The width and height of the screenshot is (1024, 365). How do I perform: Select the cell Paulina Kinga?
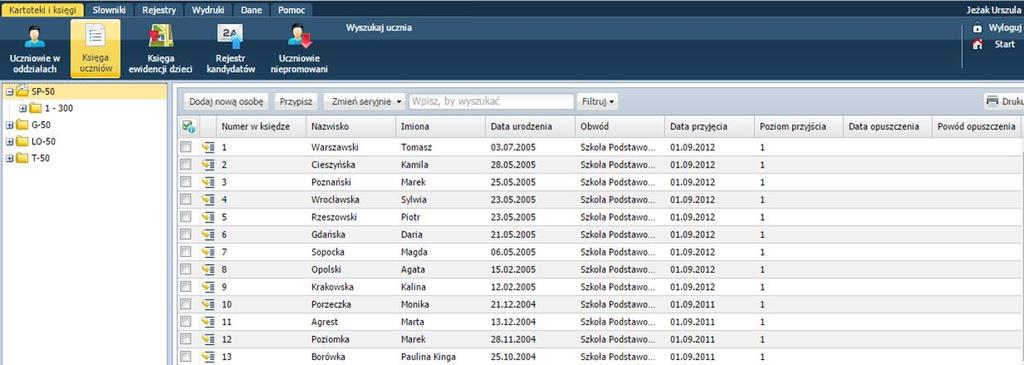[441, 357]
